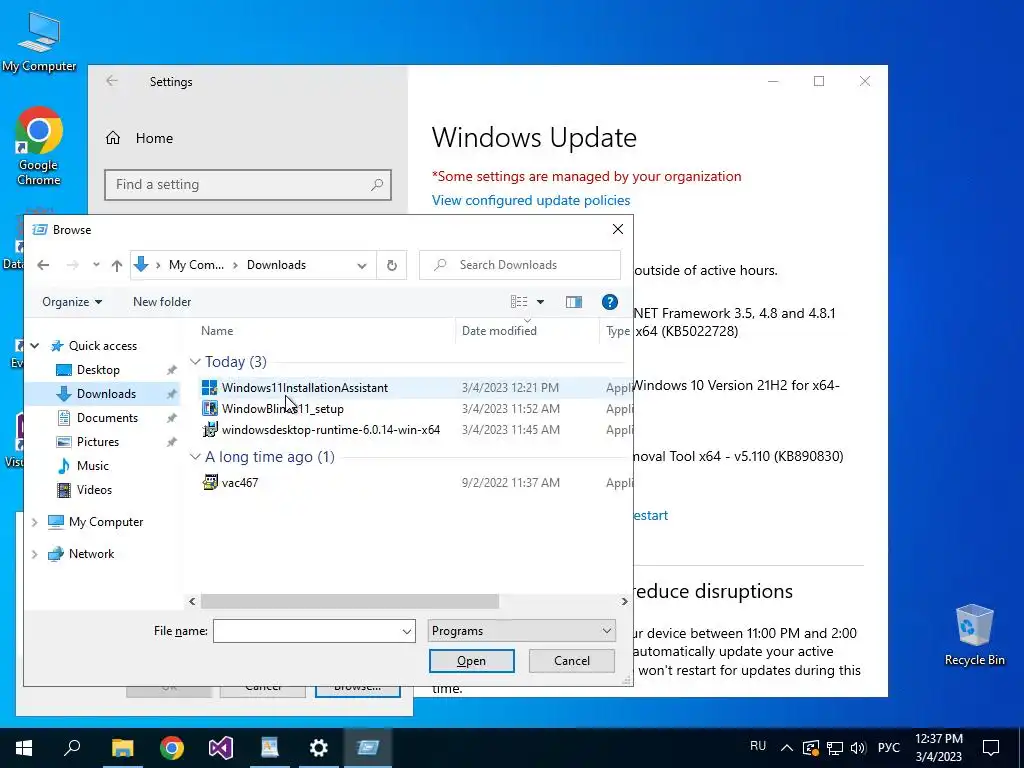Click the Forward arrow in Browse dialog
Image resolution: width=1024 pixels, height=768 pixels.
(72, 265)
